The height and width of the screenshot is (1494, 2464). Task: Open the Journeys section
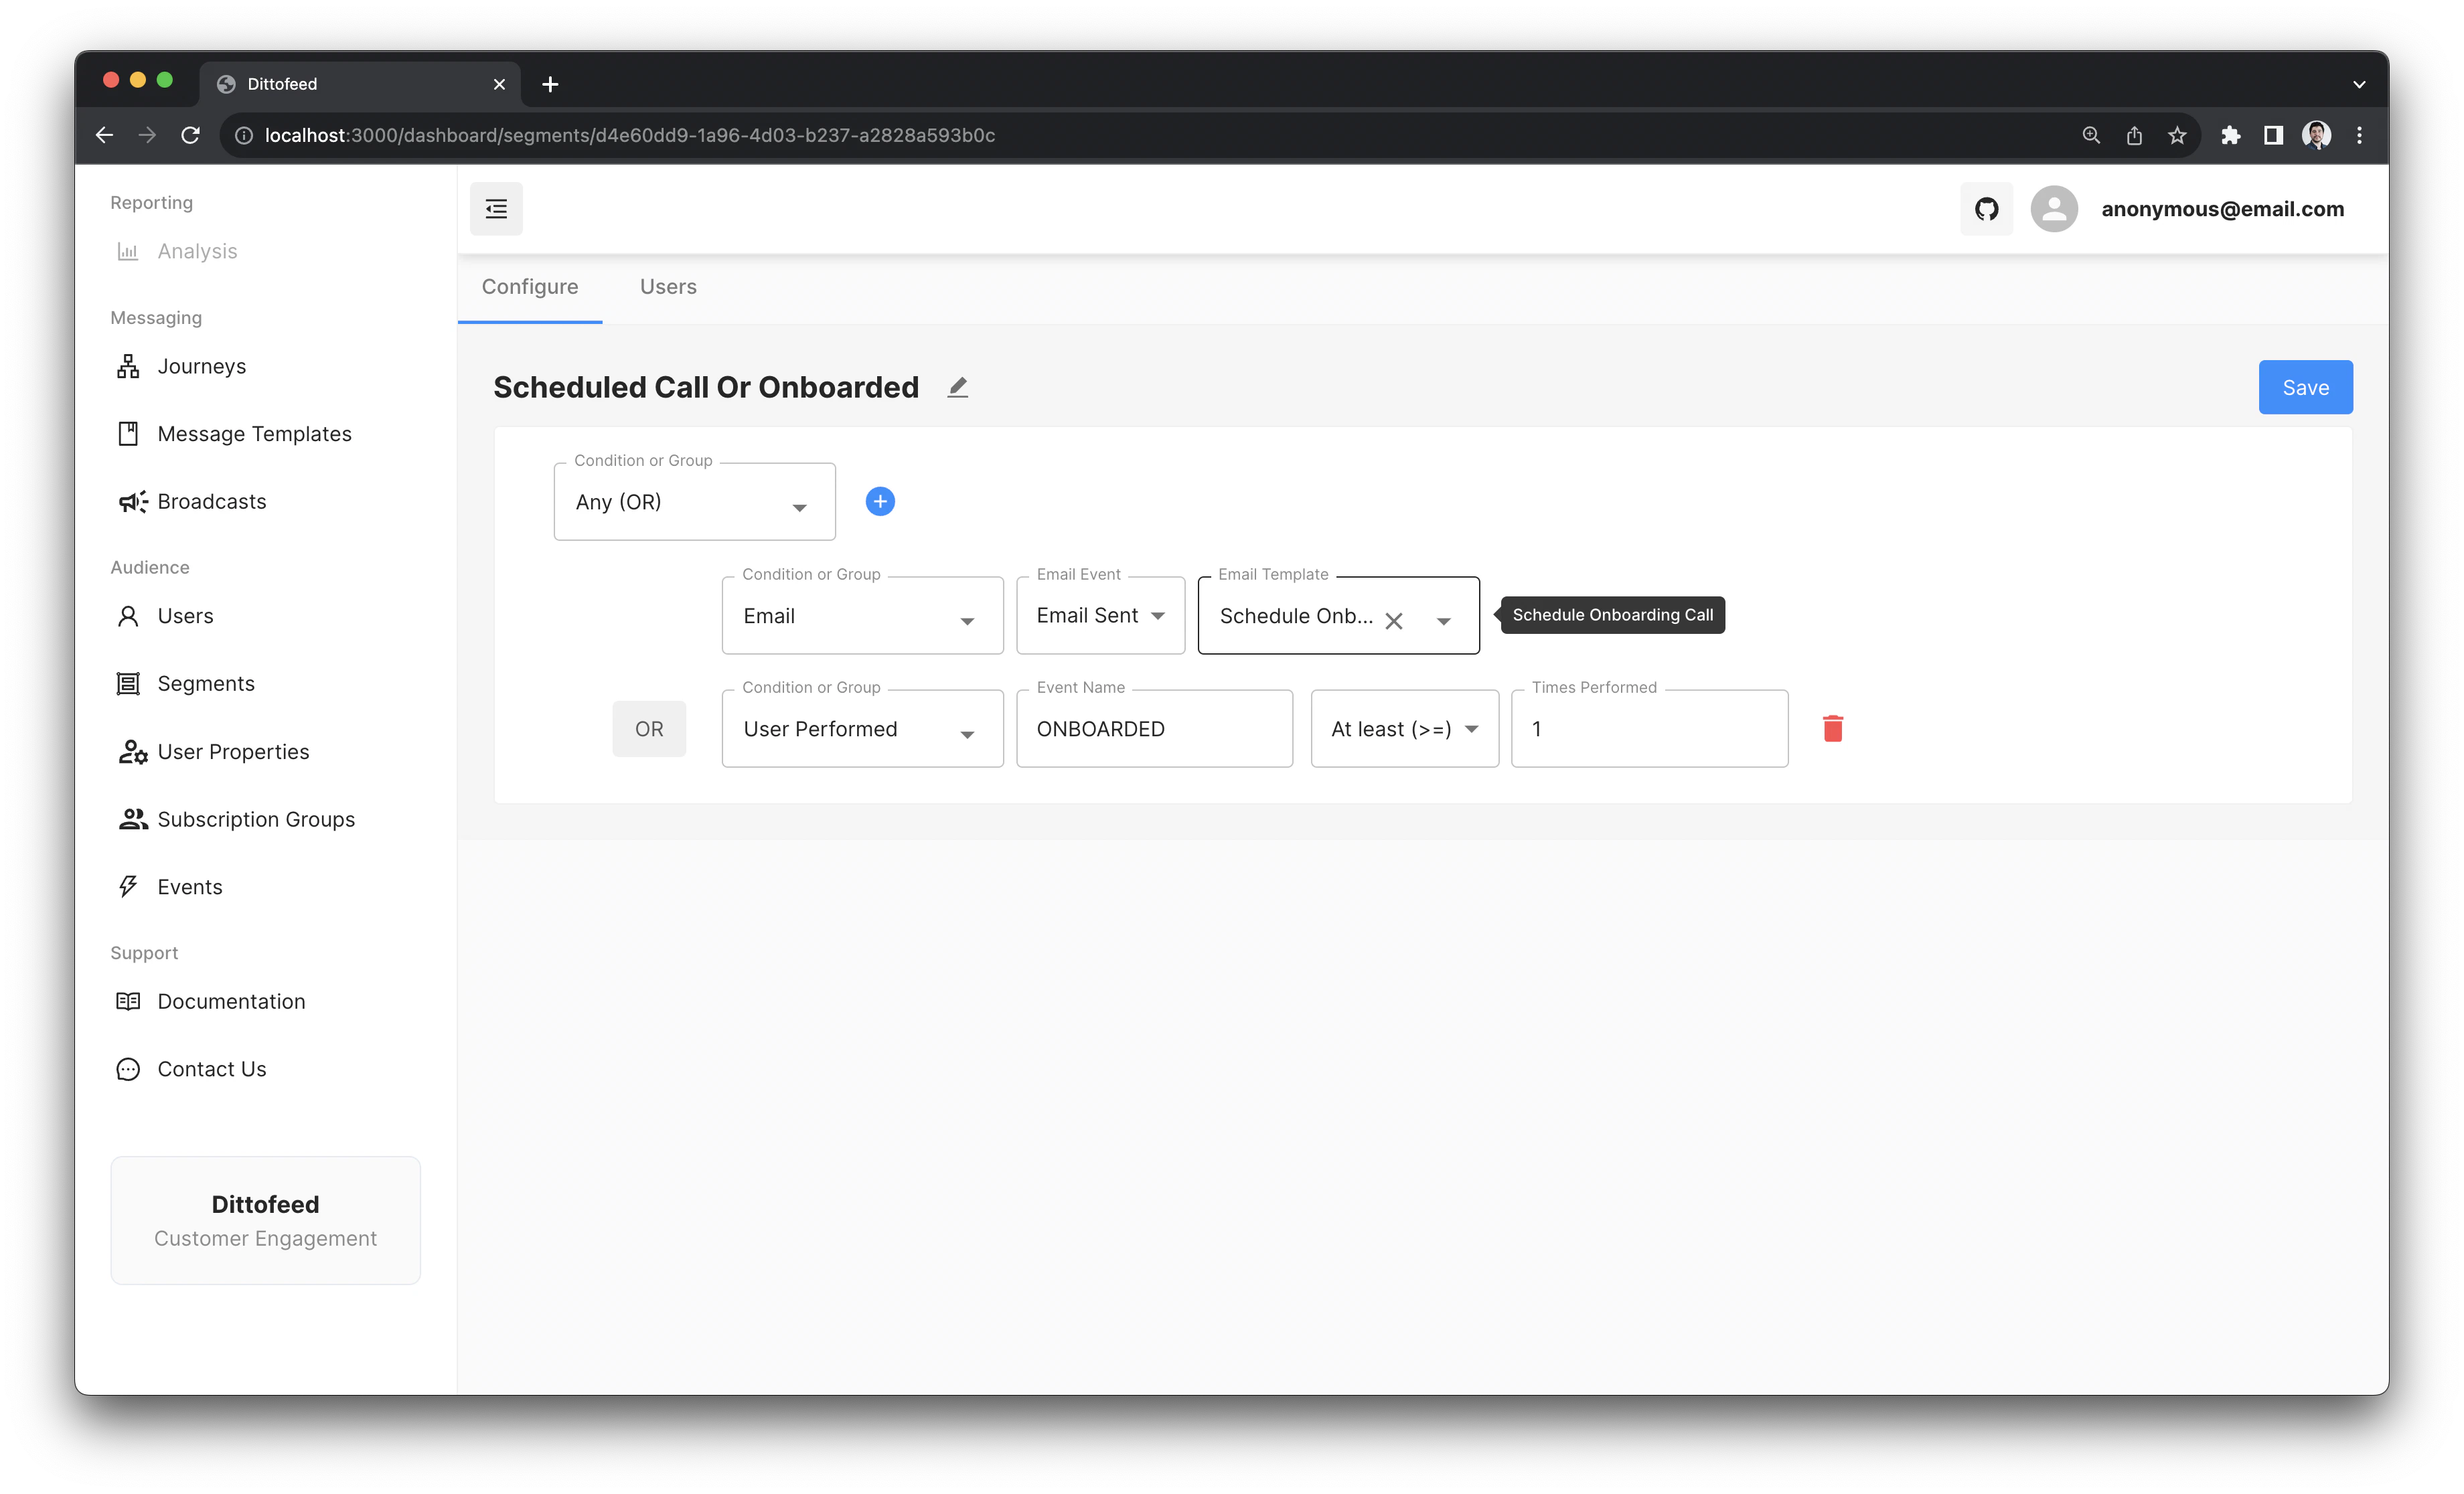pos(201,366)
